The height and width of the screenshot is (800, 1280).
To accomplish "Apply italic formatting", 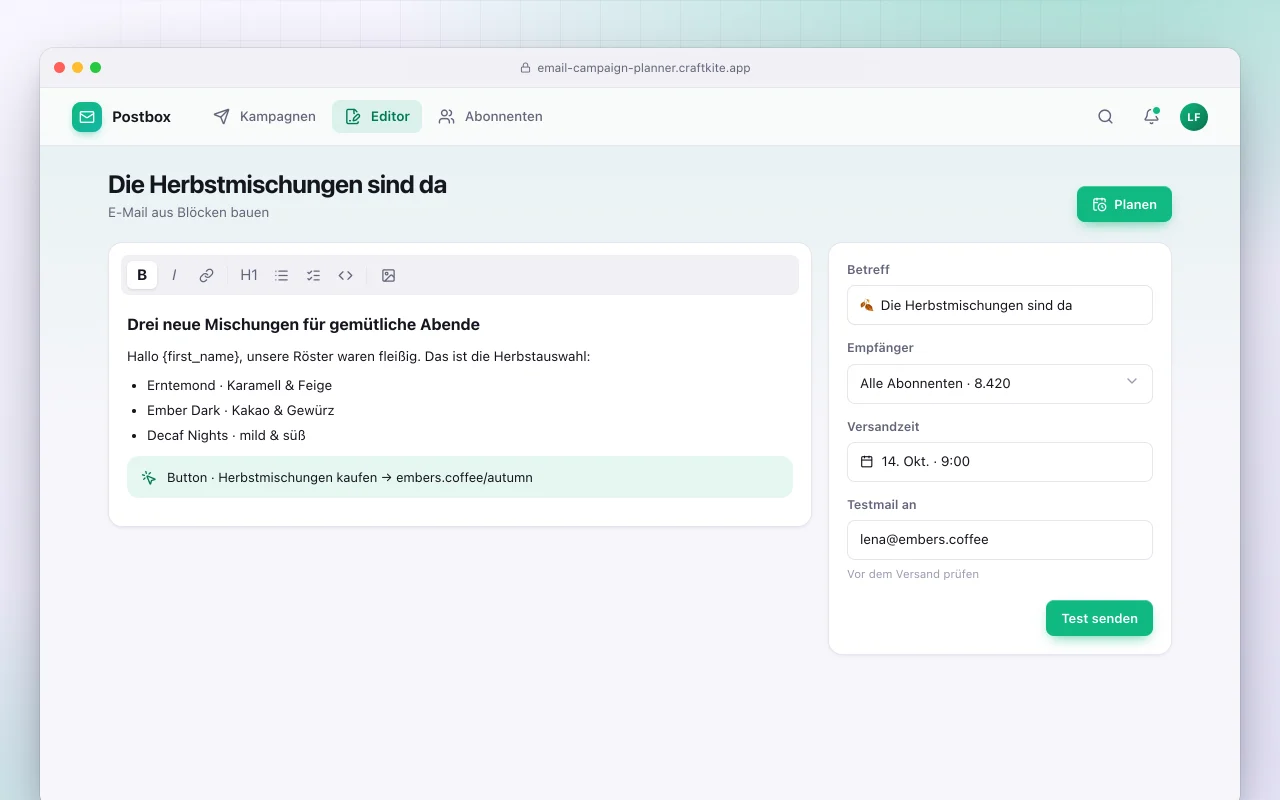I will point(174,275).
